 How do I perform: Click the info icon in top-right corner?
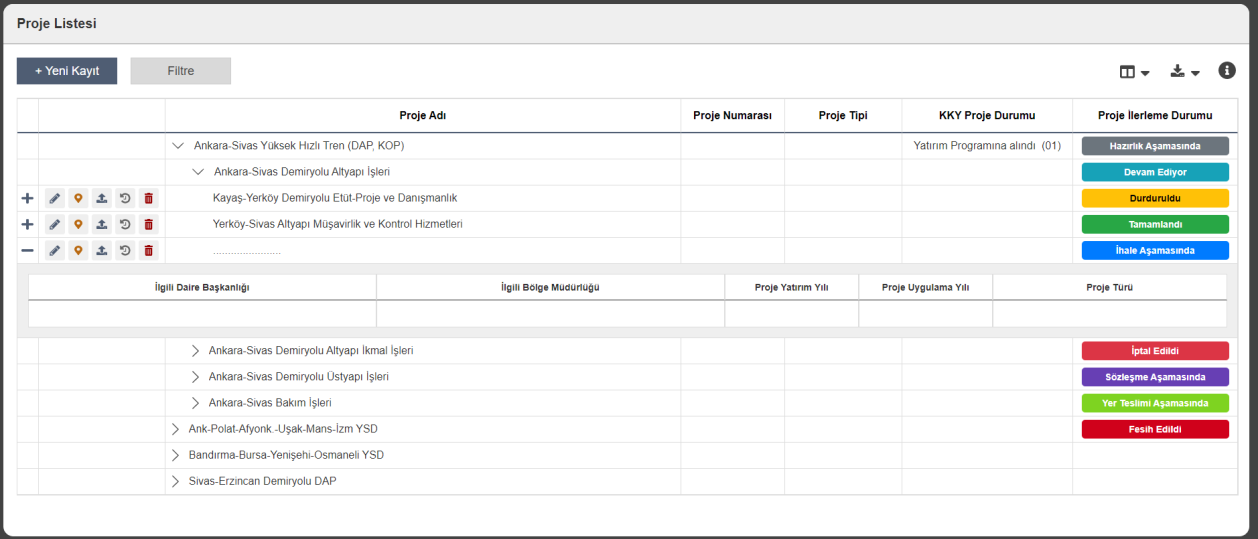[1227, 70]
